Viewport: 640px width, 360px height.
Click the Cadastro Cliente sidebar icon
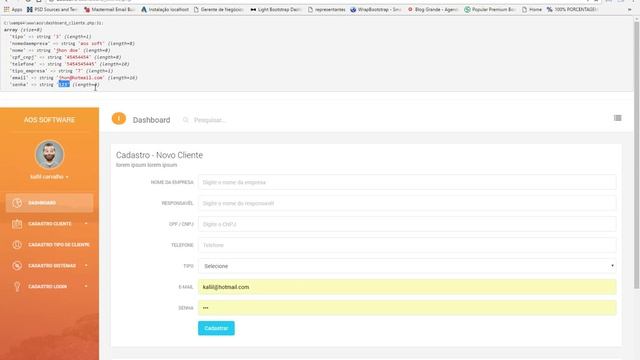(x=17, y=224)
